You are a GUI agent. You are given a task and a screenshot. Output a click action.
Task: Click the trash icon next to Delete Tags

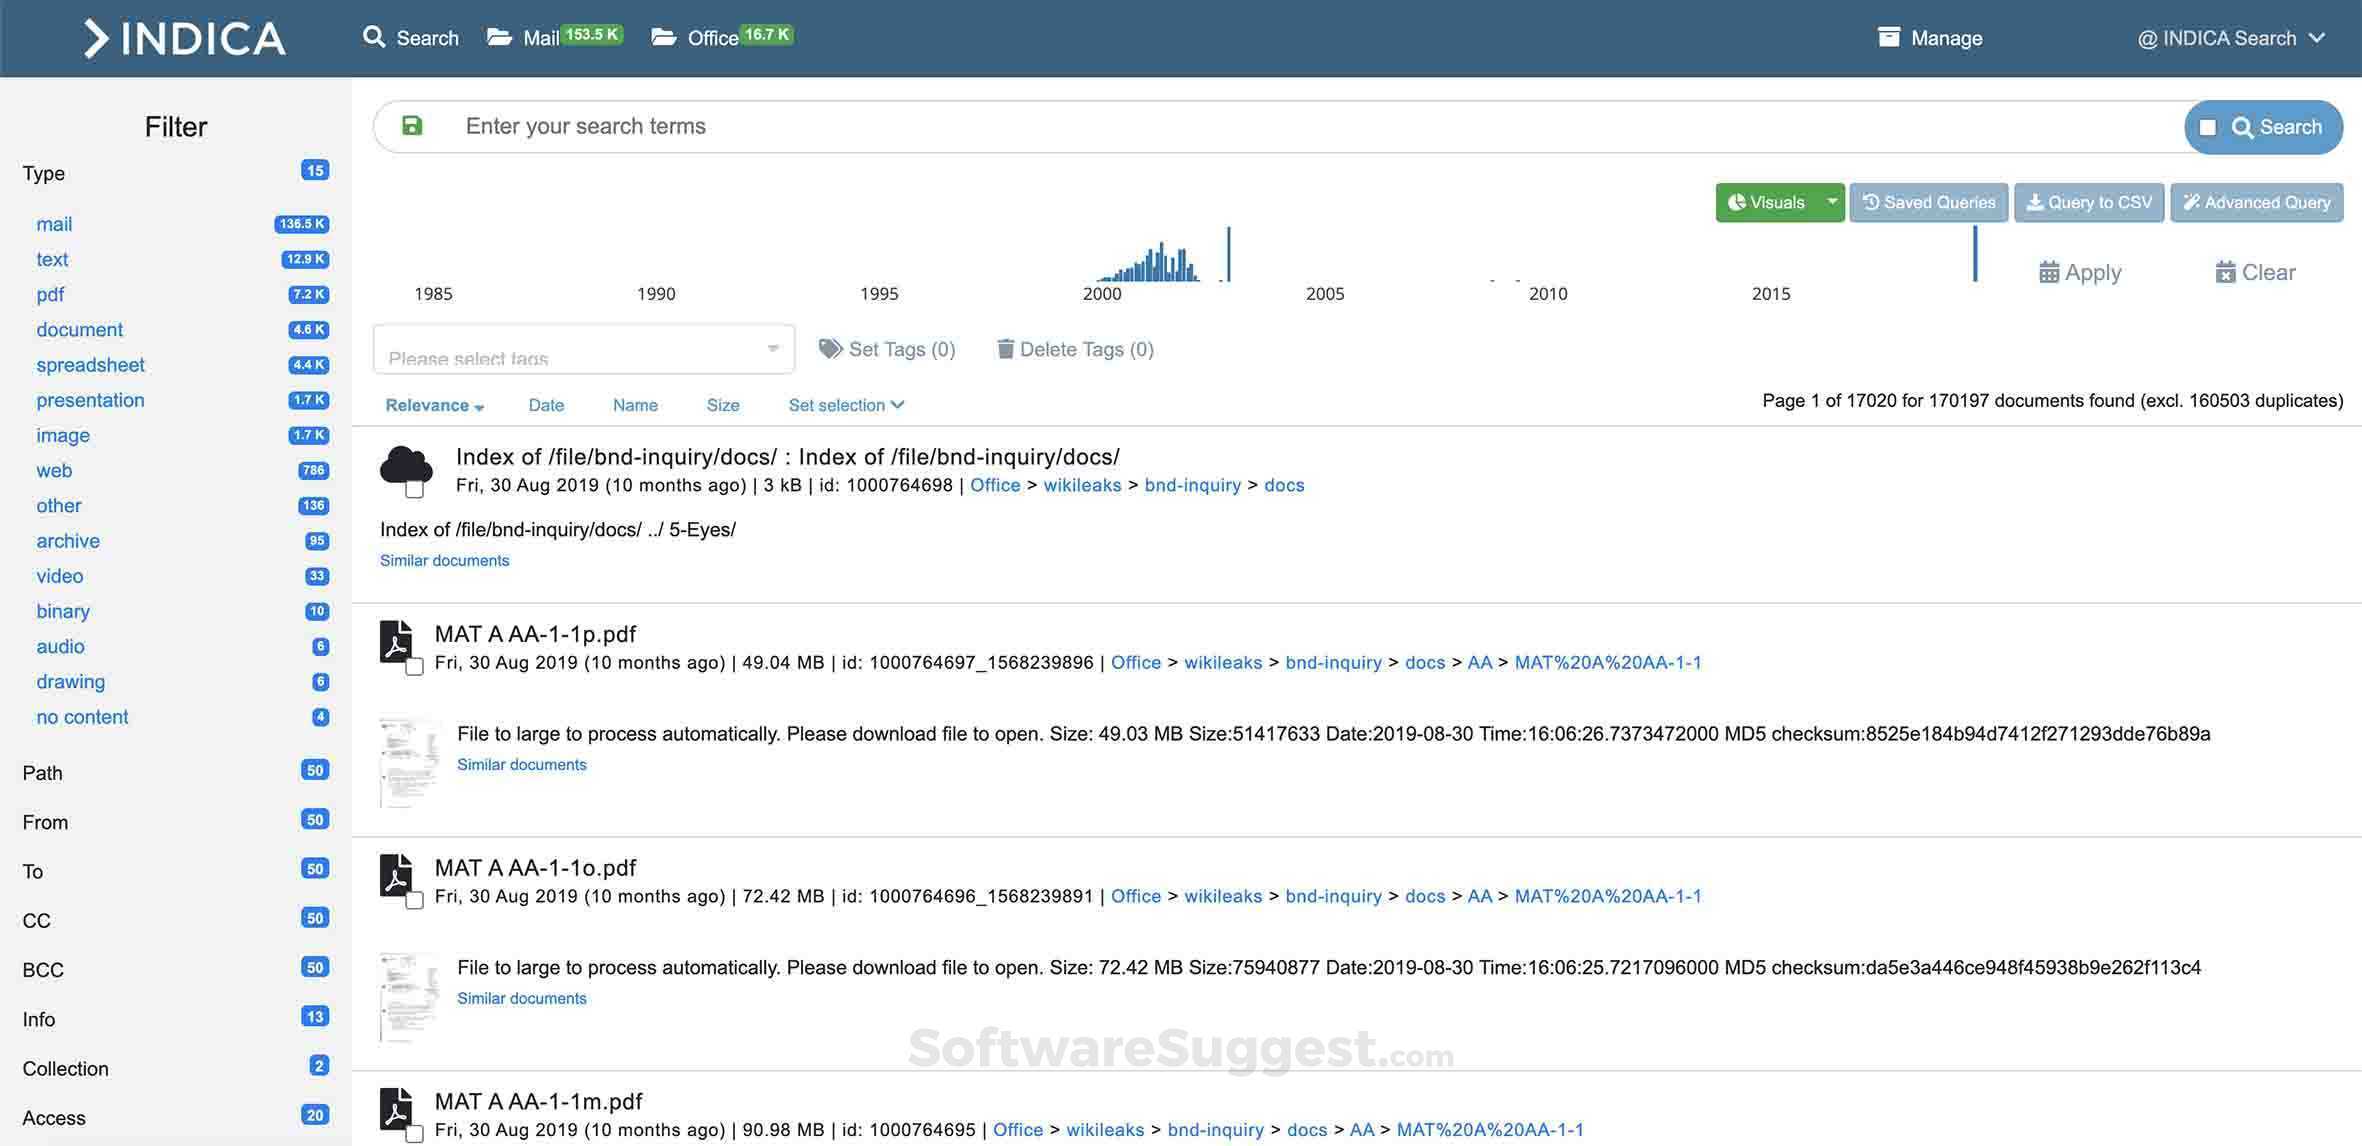click(1004, 348)
